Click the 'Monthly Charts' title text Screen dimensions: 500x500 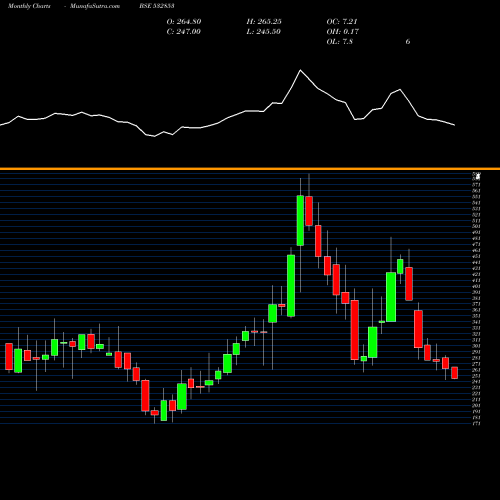pos(29,6)
